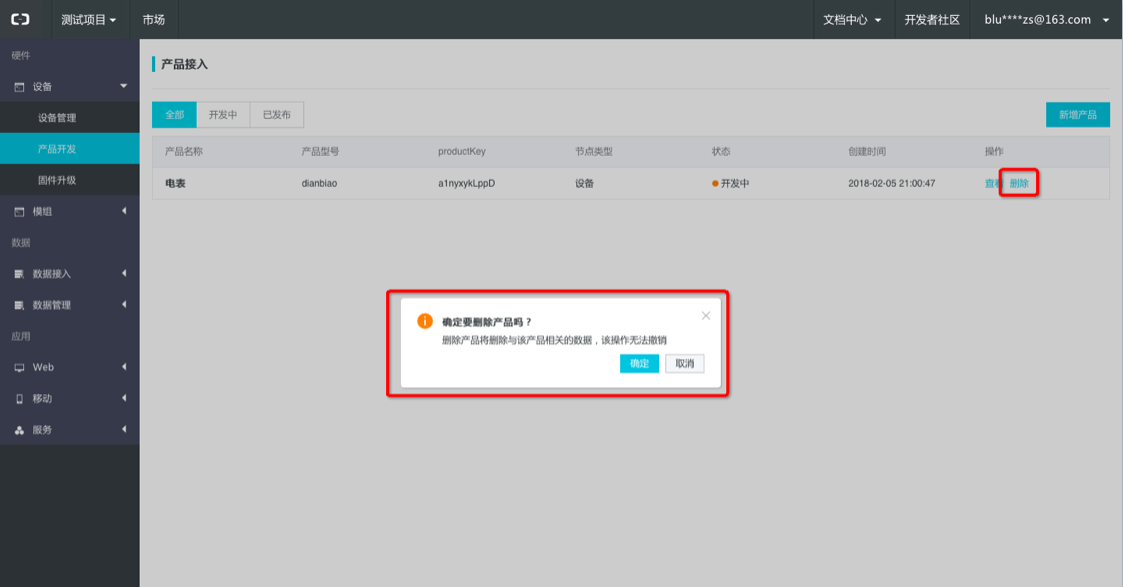1123x587 pixels.
Task: Click 取消 to cancel deletion
Action: [685, 364]
